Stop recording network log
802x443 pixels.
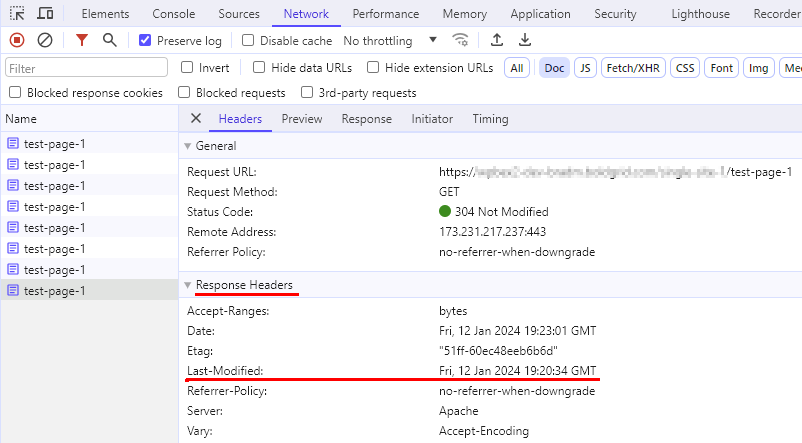(x=17, y=40)
